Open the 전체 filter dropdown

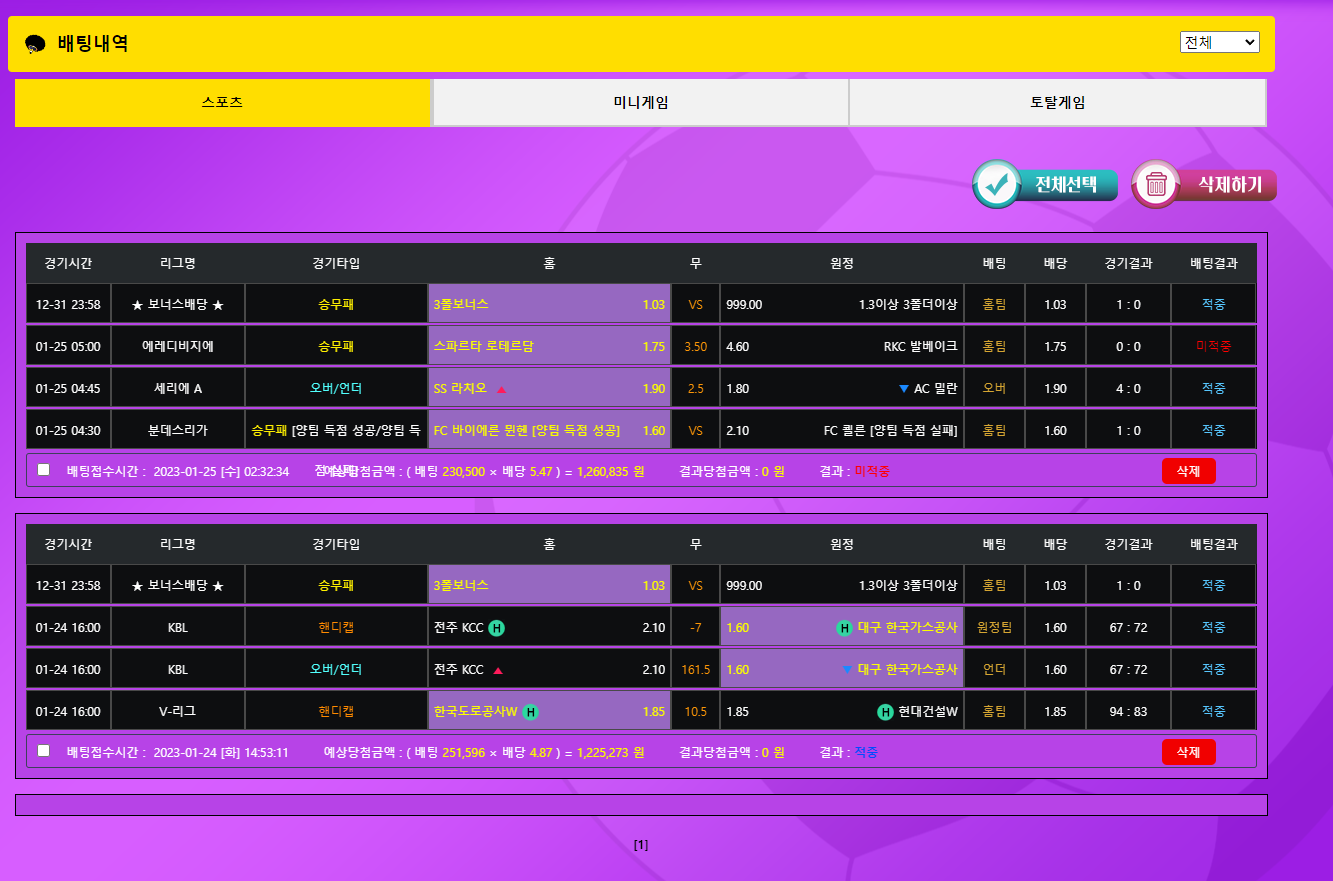(1219, 42)
